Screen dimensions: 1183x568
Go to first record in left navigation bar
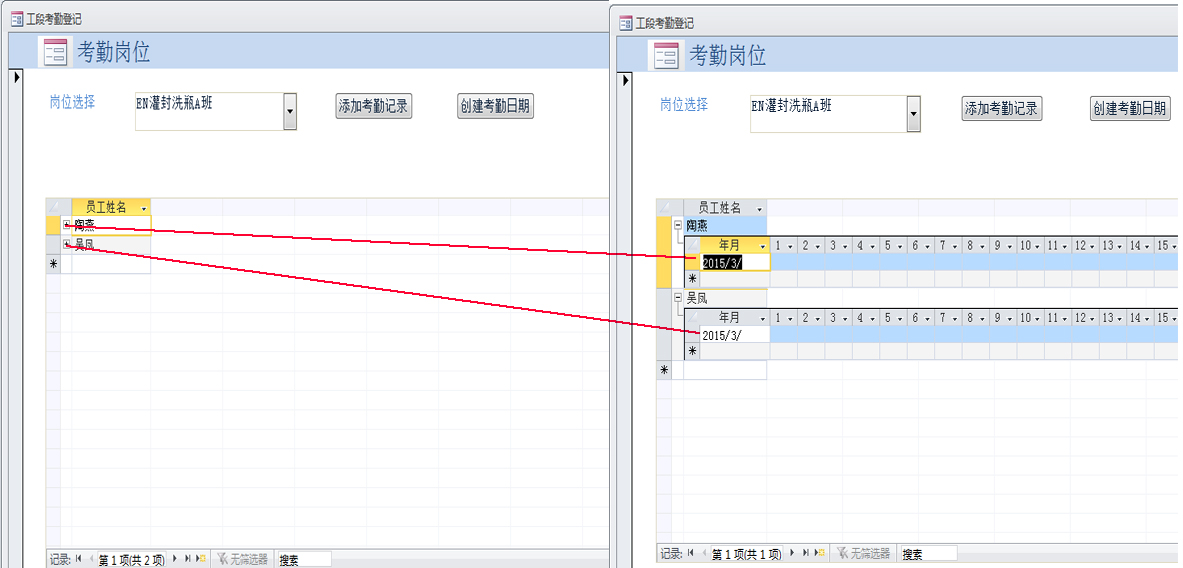[78, 560]
